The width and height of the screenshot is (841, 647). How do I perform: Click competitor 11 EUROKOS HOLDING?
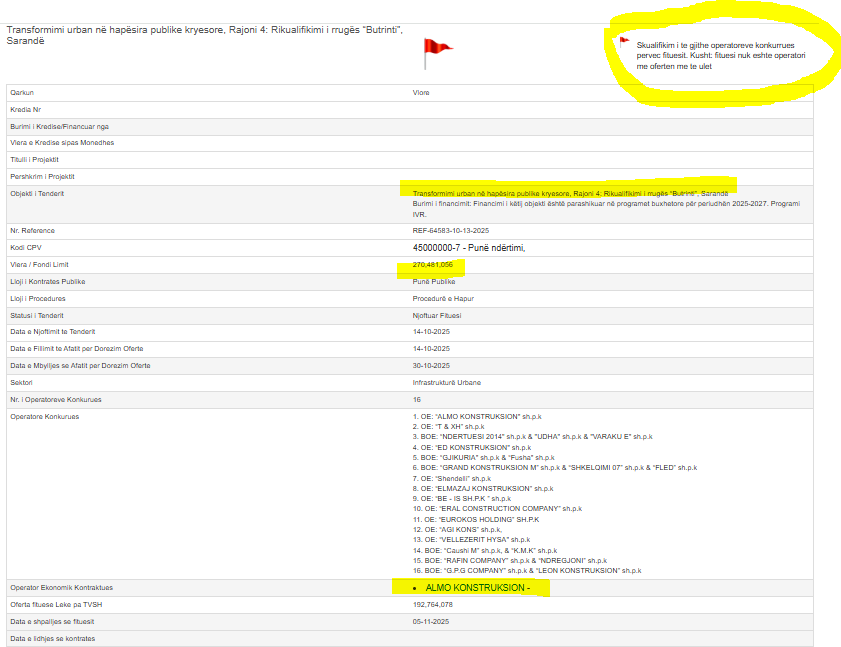click(x=475, y=520)
